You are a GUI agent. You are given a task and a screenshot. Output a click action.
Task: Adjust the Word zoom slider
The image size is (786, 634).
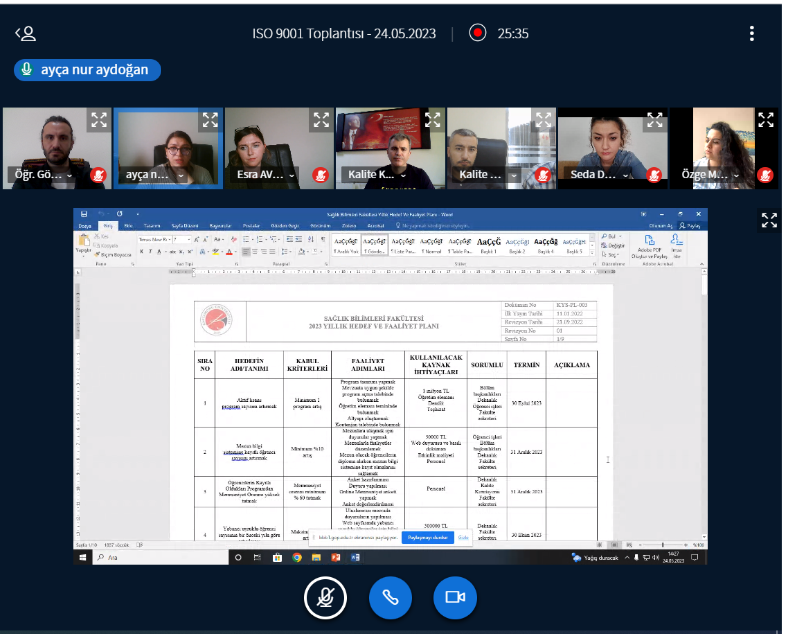click(663, 544)
